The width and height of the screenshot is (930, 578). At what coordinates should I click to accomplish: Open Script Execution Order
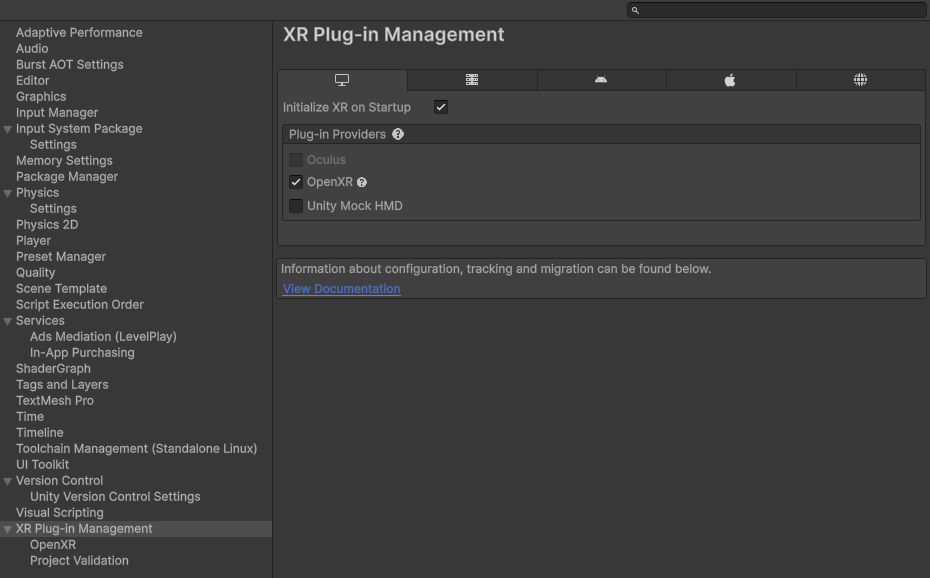[x=79, y=305]
